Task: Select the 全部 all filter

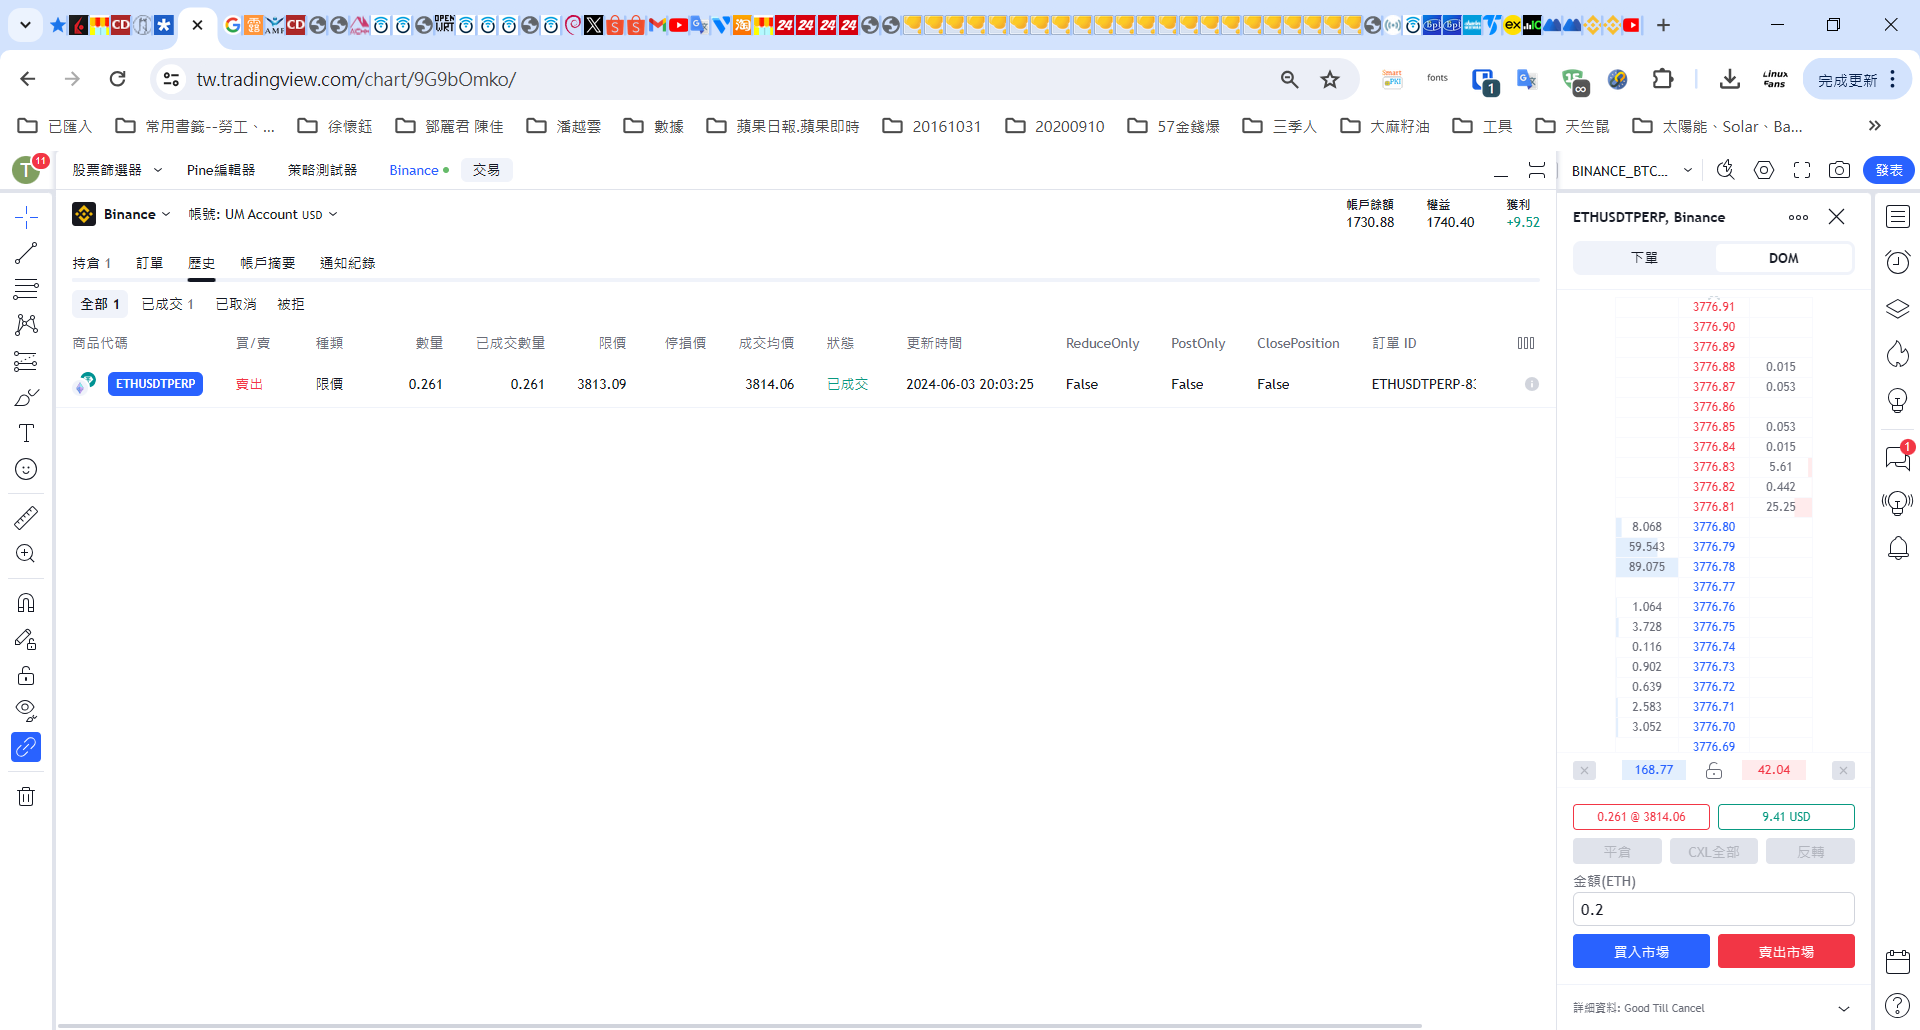Action: coord(100,304)
